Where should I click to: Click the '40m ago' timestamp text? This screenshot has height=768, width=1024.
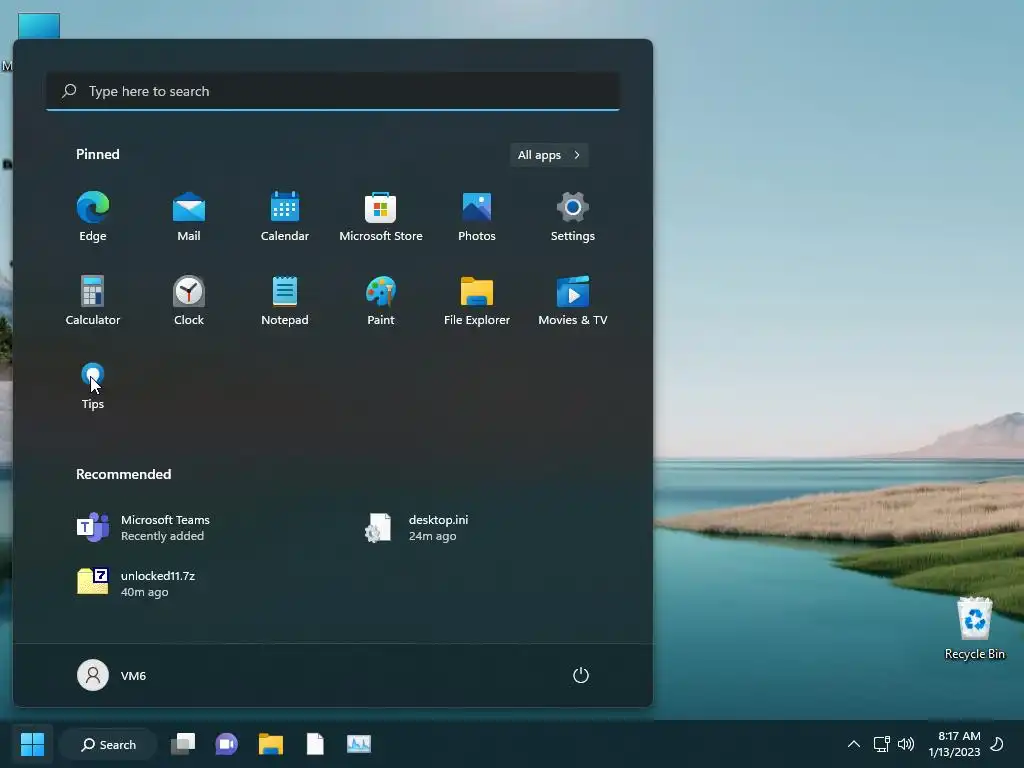[144, 592]
